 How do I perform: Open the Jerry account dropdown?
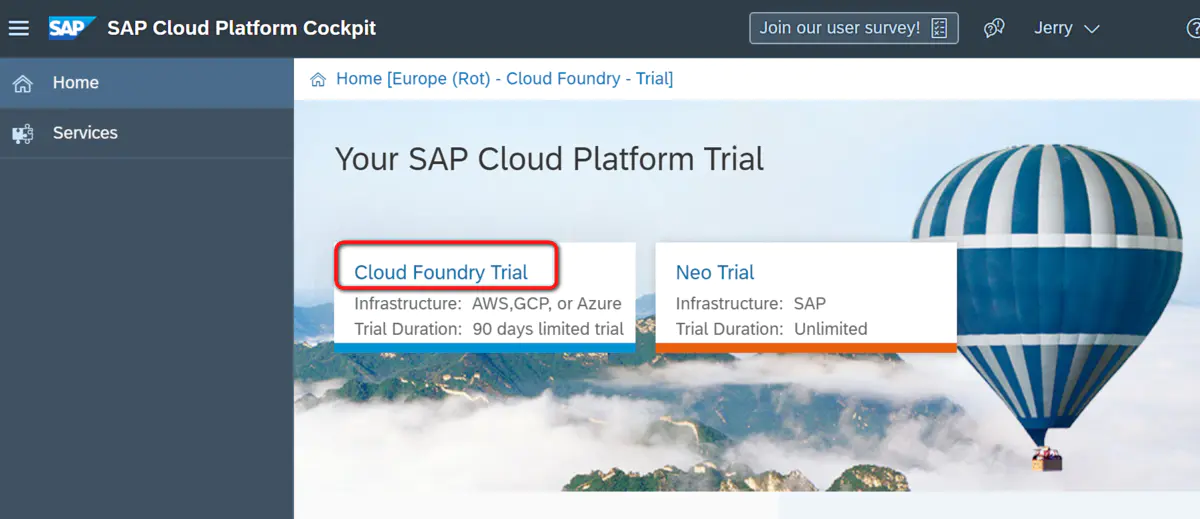(1066, 28)
